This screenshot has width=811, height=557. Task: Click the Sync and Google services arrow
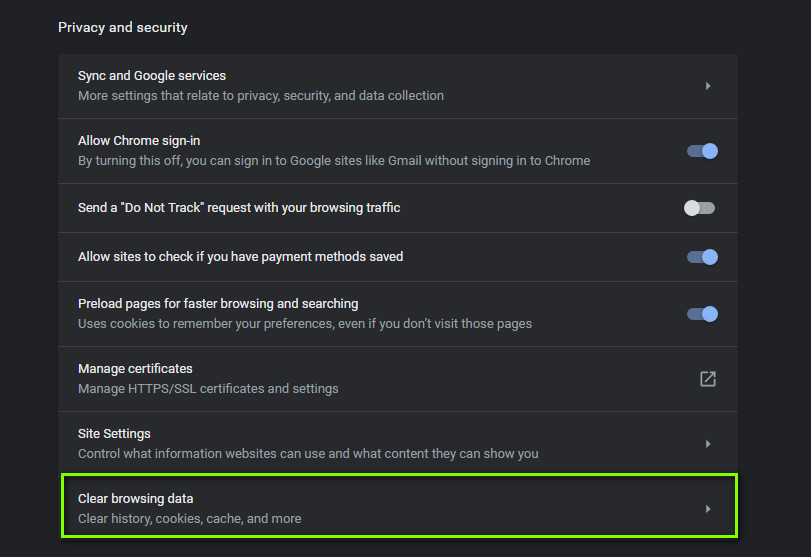pyautogui.click(x=707, y=86)
